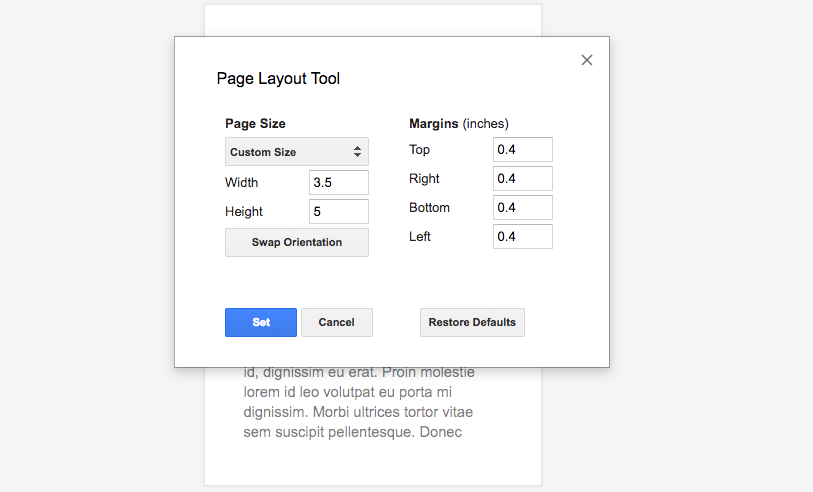Click the Bottom margin label
Screen dimensions: 813x492
pos(430,208)
